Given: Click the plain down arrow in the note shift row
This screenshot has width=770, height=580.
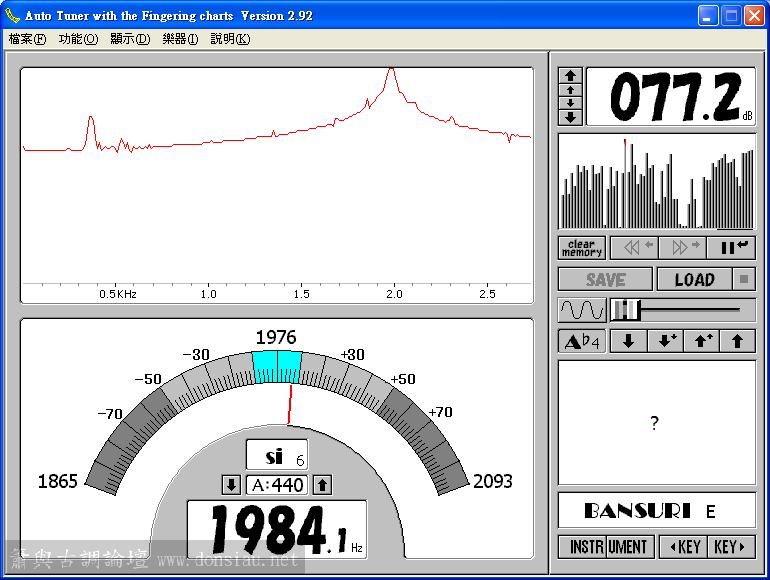Looking at the screenshot, I should coord(628,341).
